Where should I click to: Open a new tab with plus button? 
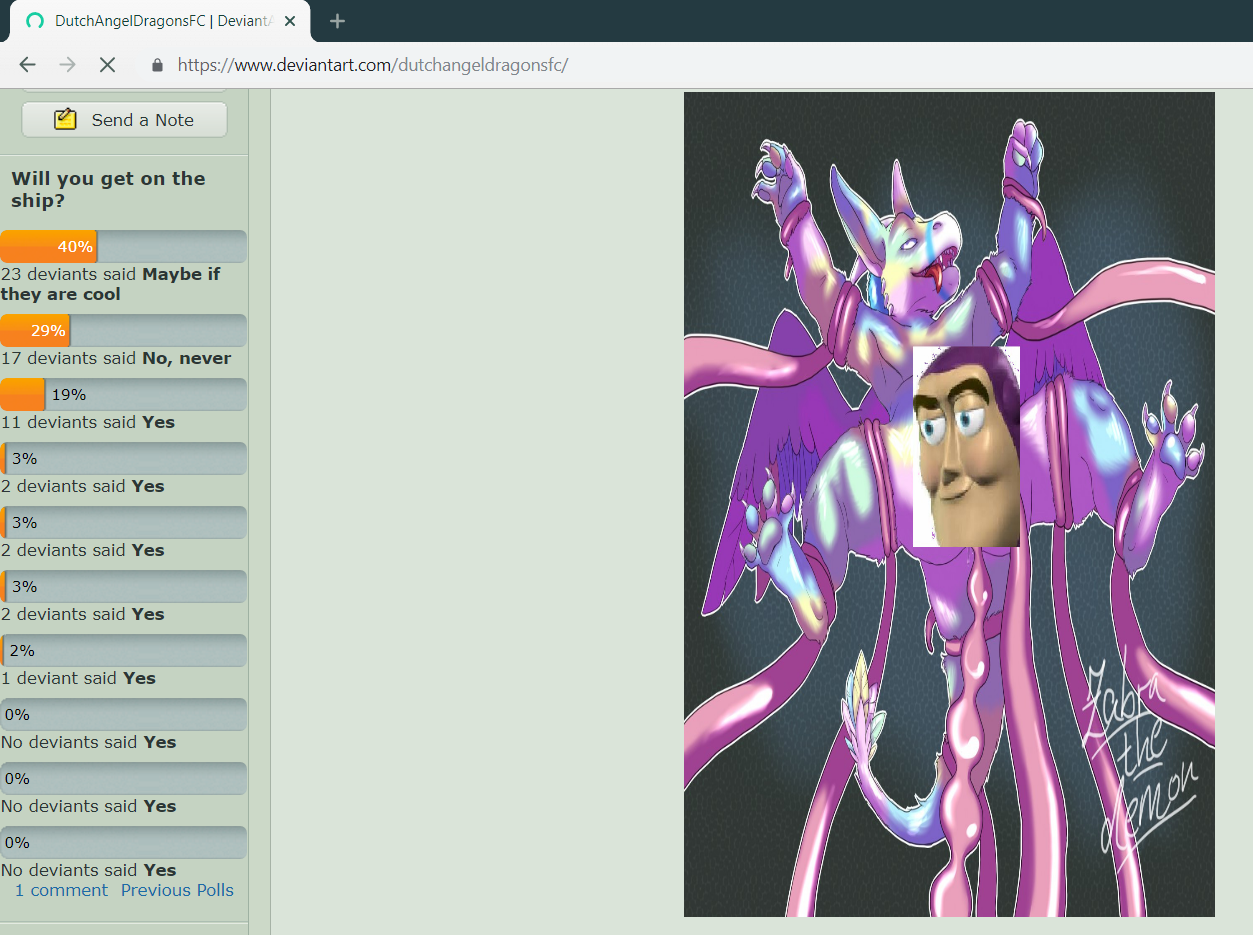click(x=337, y=21)
